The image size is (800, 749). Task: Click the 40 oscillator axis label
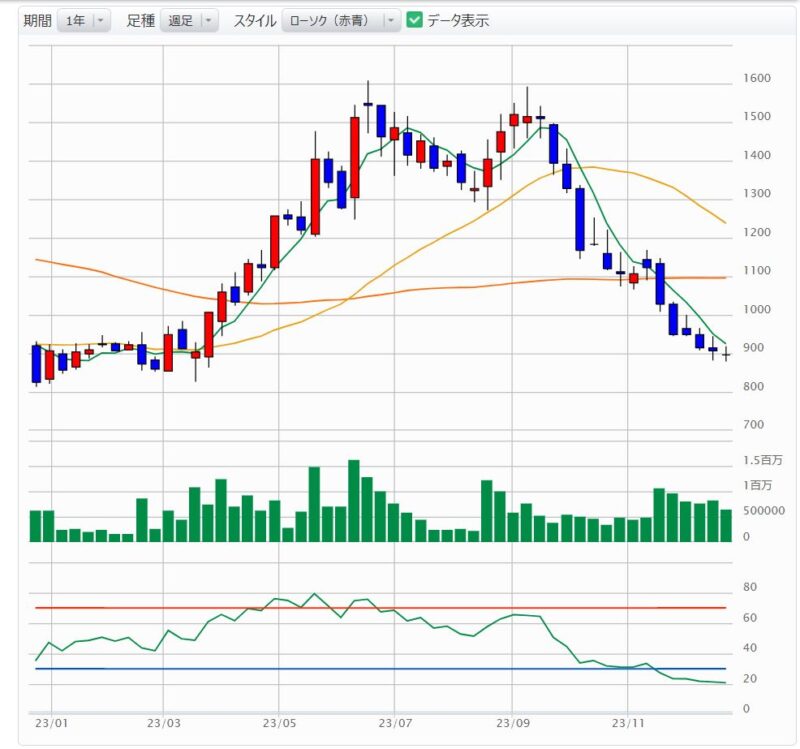(750, 648)
